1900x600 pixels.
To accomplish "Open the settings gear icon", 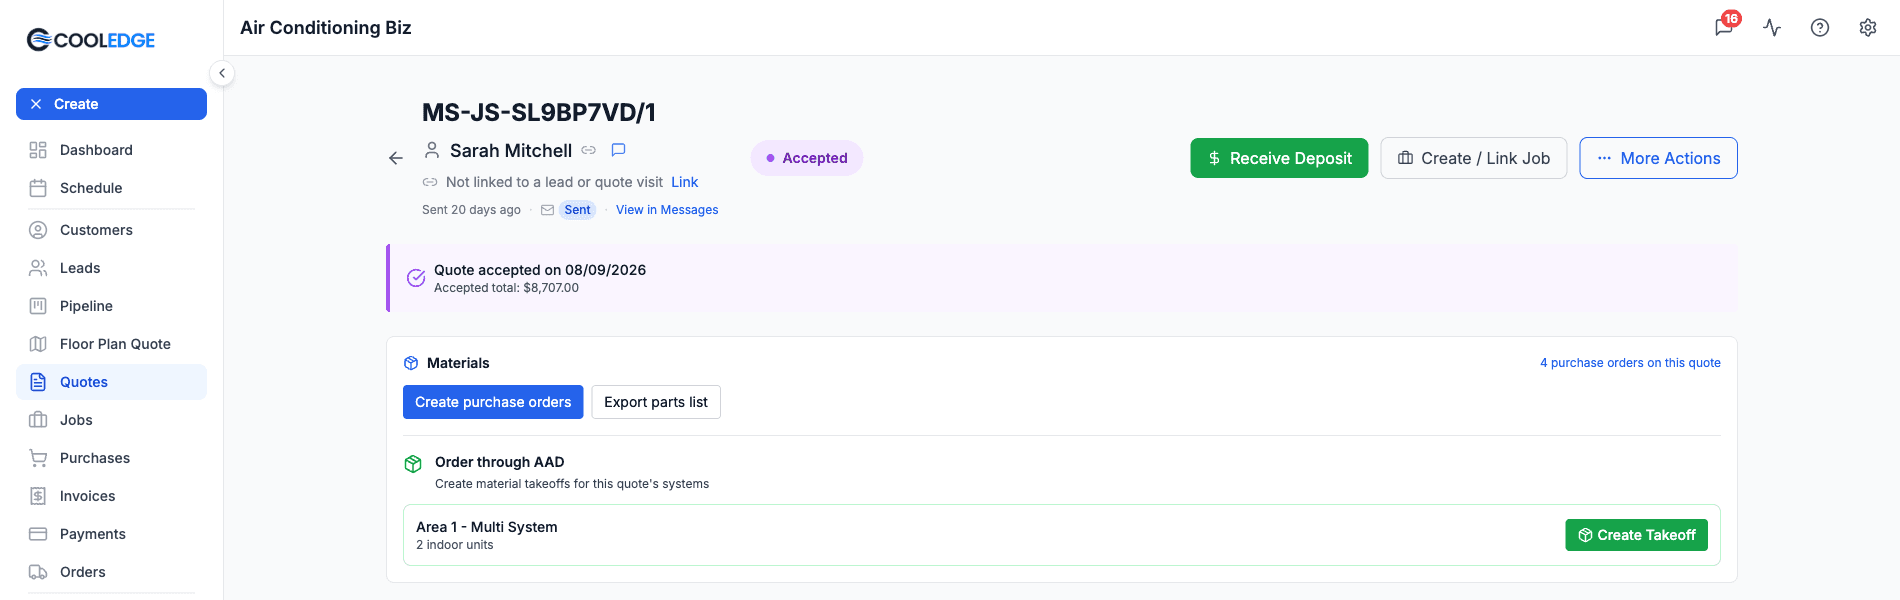I will point(1868,28).
